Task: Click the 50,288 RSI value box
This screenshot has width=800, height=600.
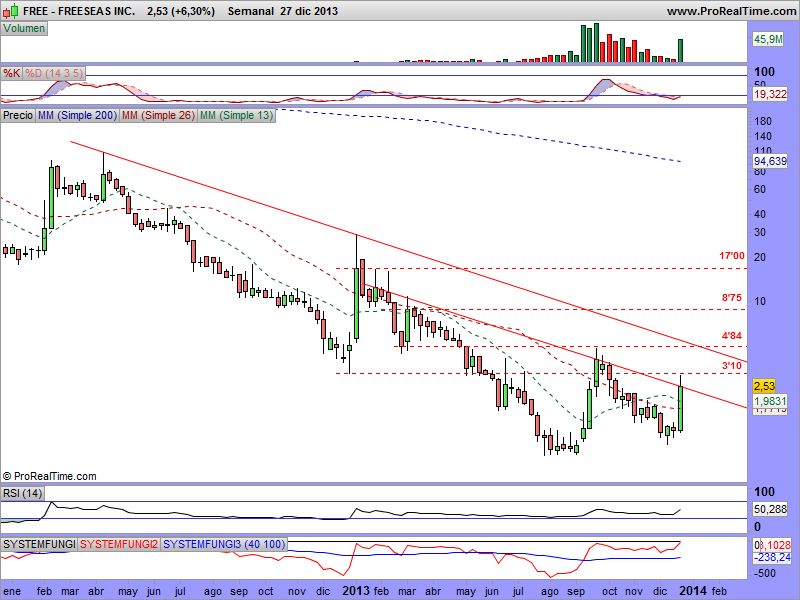Action: tap(770, 509)
